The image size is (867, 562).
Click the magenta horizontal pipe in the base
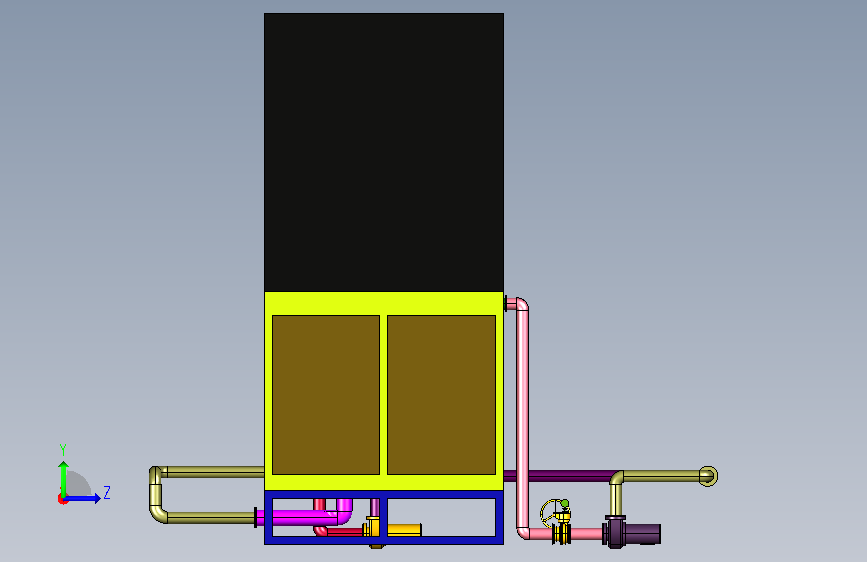pos(297,518)
